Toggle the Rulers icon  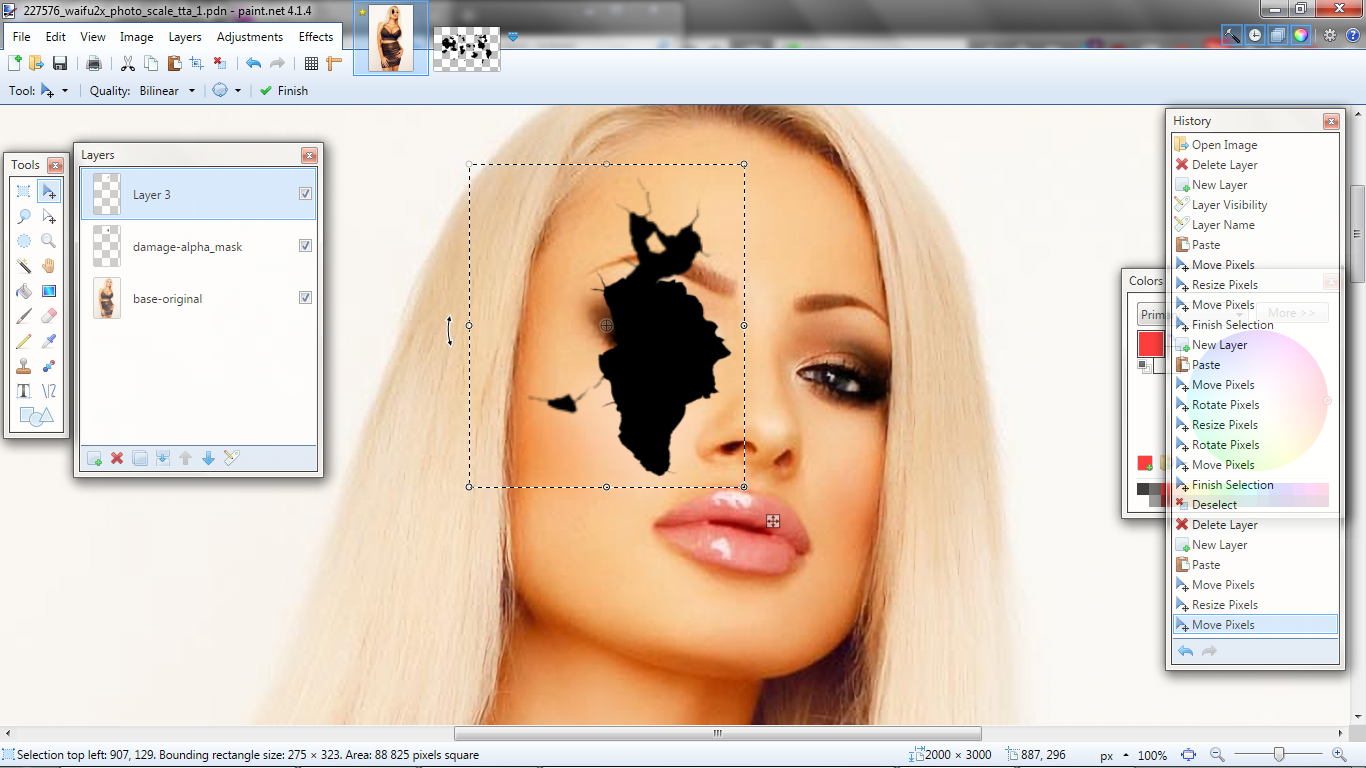pos(334,63)
